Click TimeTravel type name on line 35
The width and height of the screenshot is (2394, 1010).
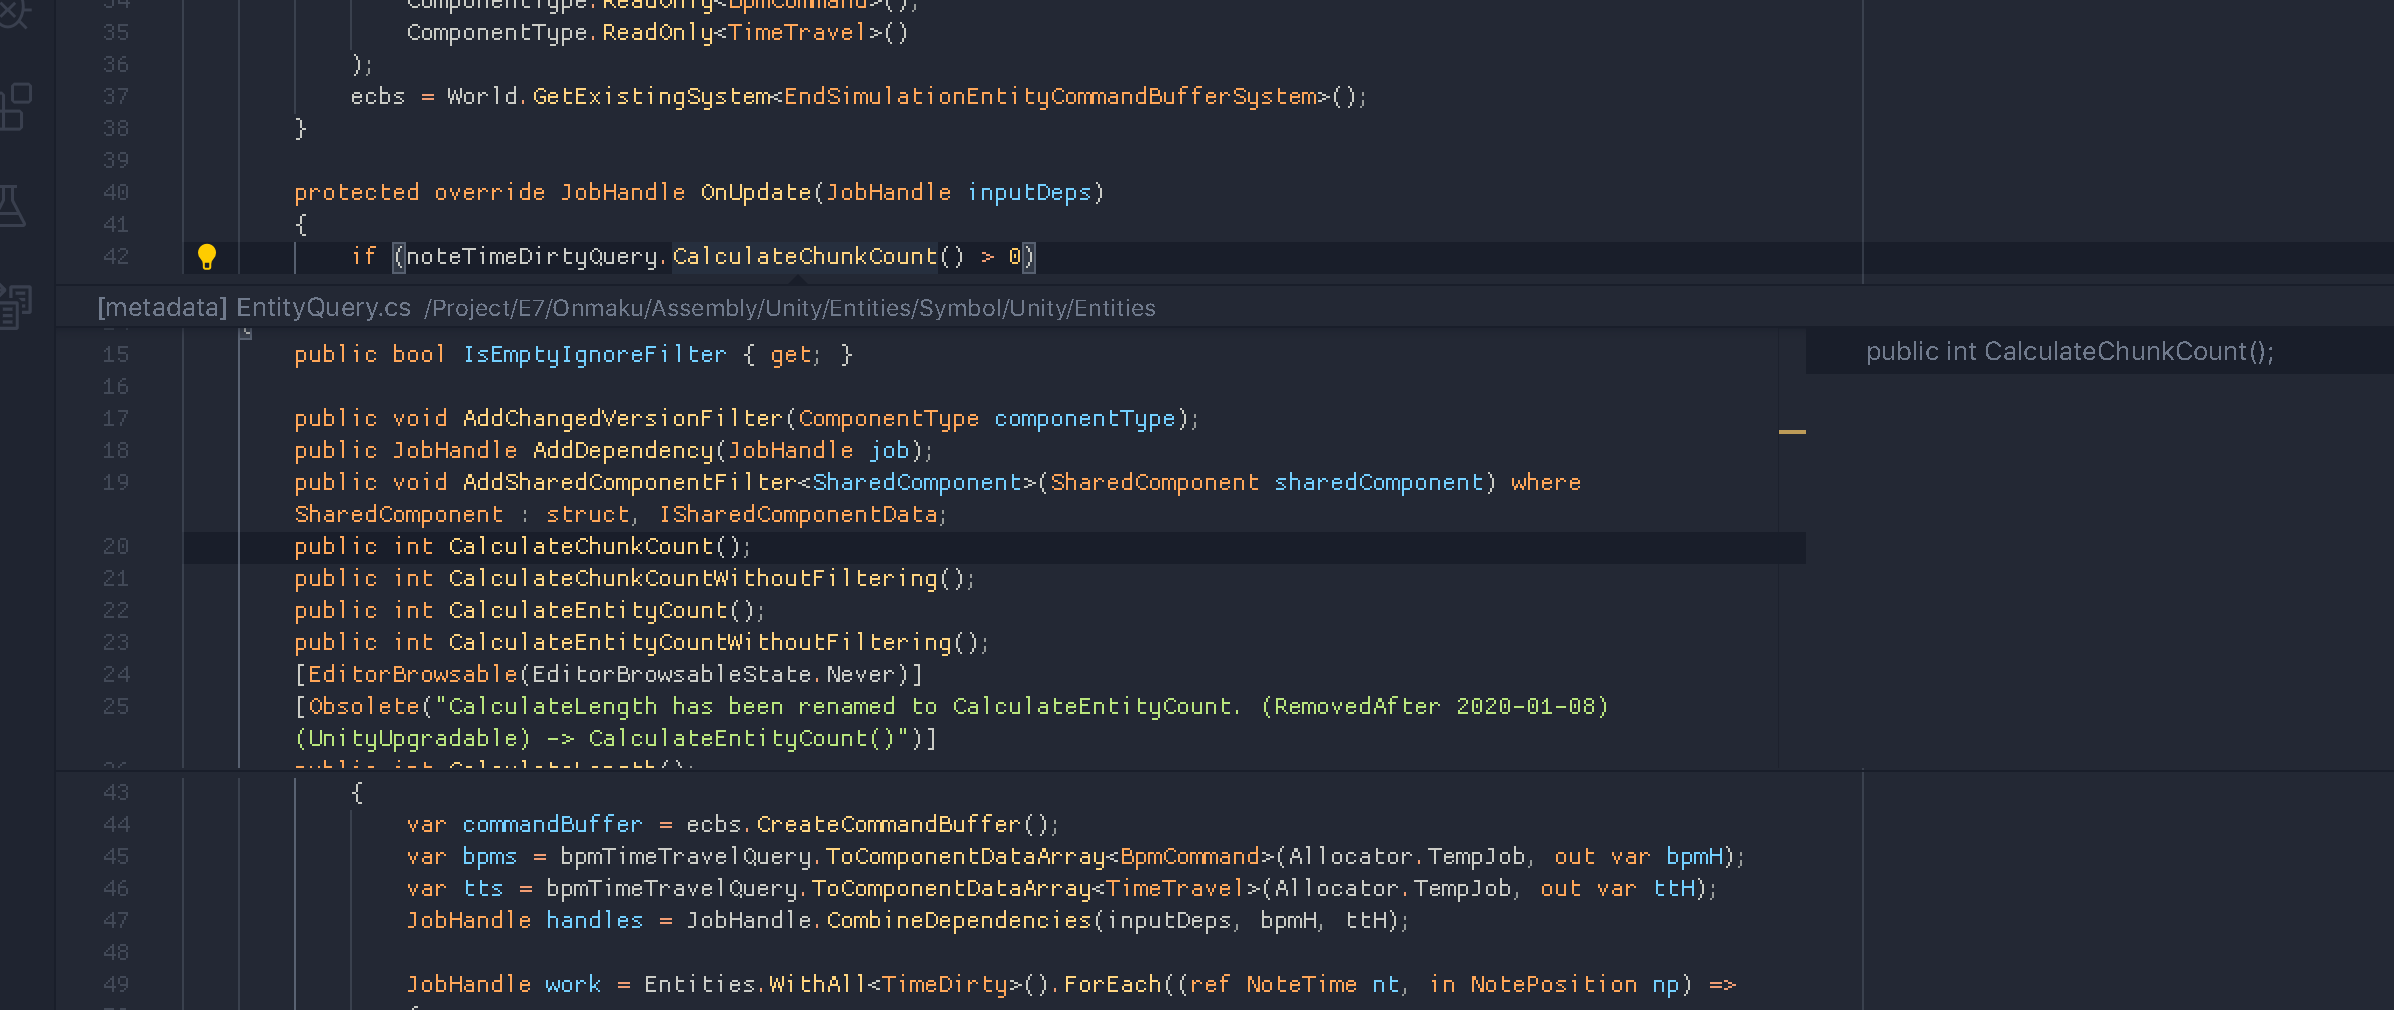pos(795,32)
